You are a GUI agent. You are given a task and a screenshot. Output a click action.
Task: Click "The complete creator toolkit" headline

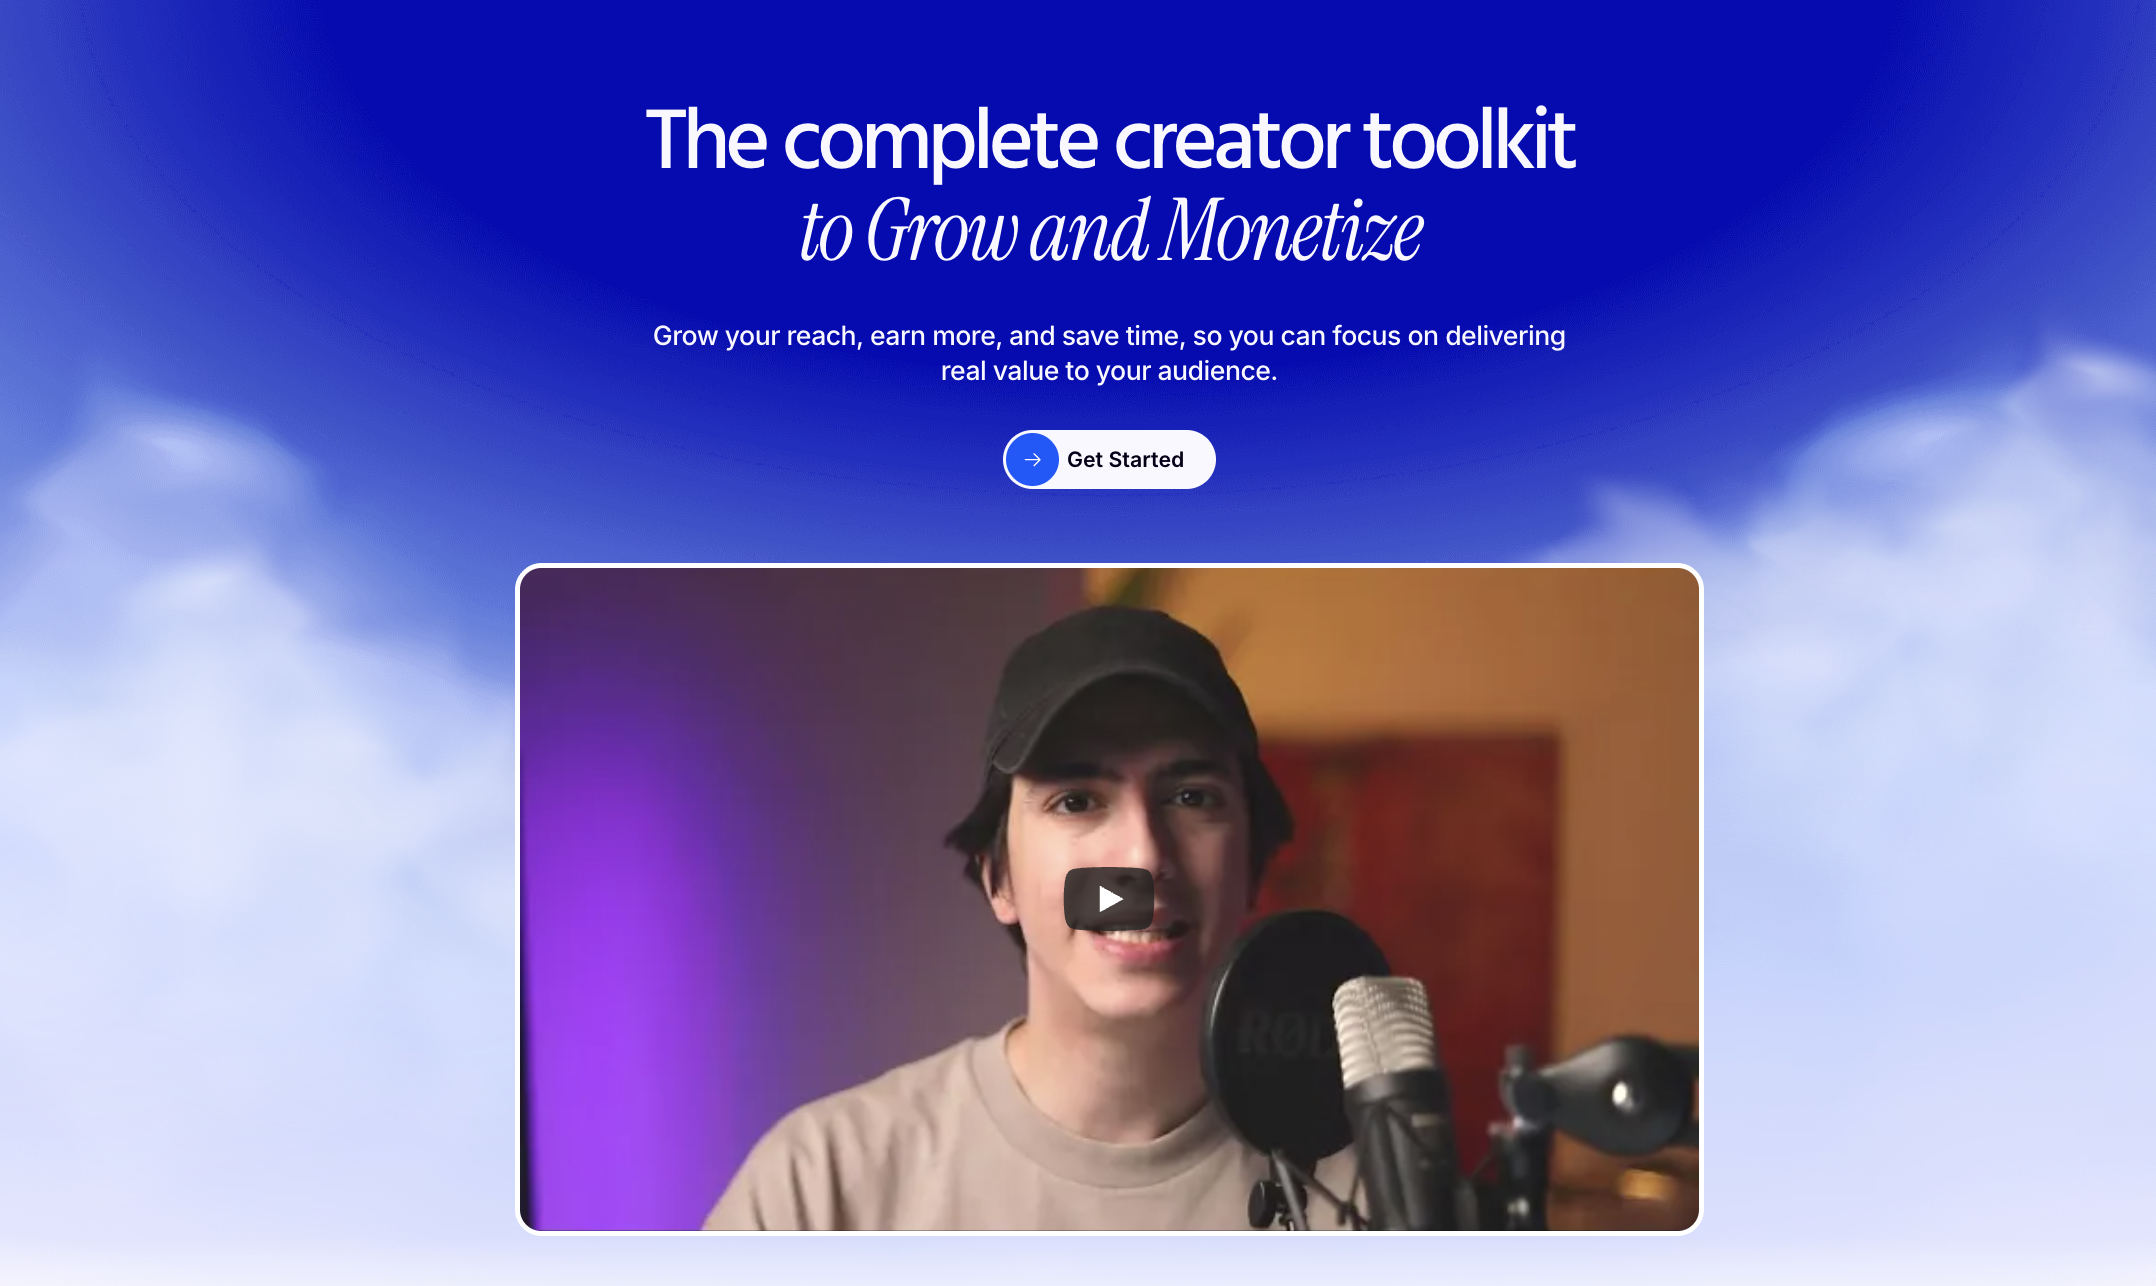(x=1109, y=140)
